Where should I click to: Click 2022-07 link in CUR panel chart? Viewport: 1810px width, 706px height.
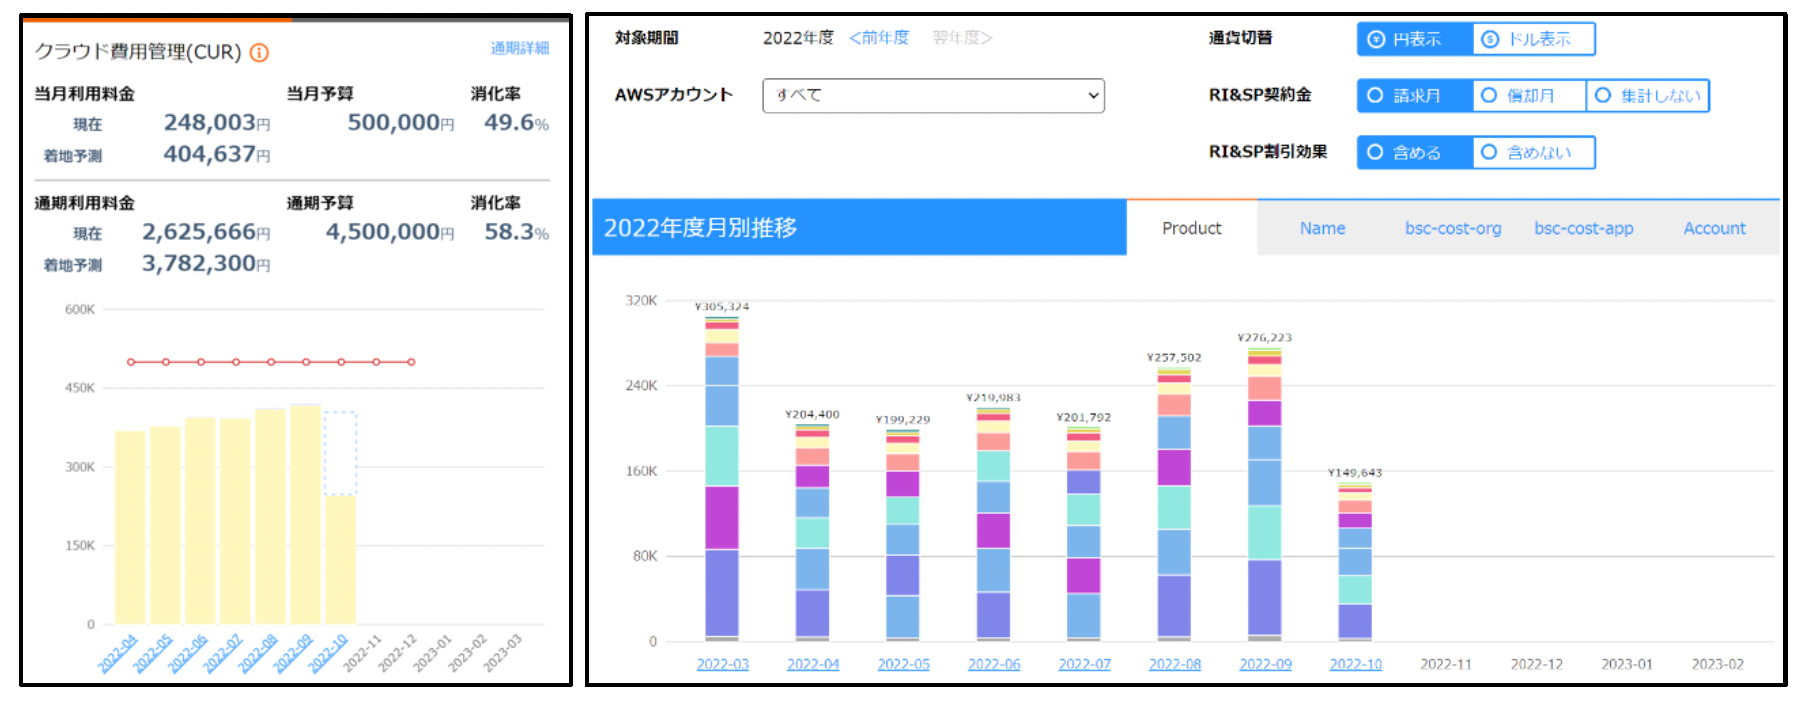coord(222,654)
